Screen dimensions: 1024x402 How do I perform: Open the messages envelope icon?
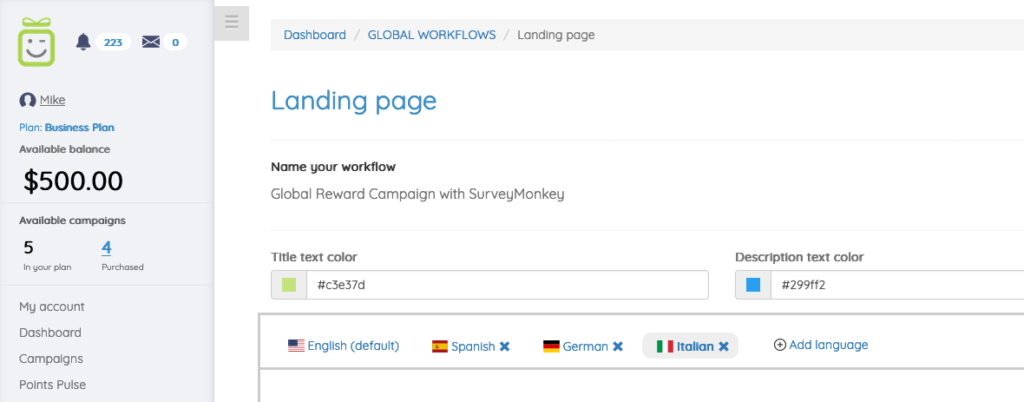151,42
